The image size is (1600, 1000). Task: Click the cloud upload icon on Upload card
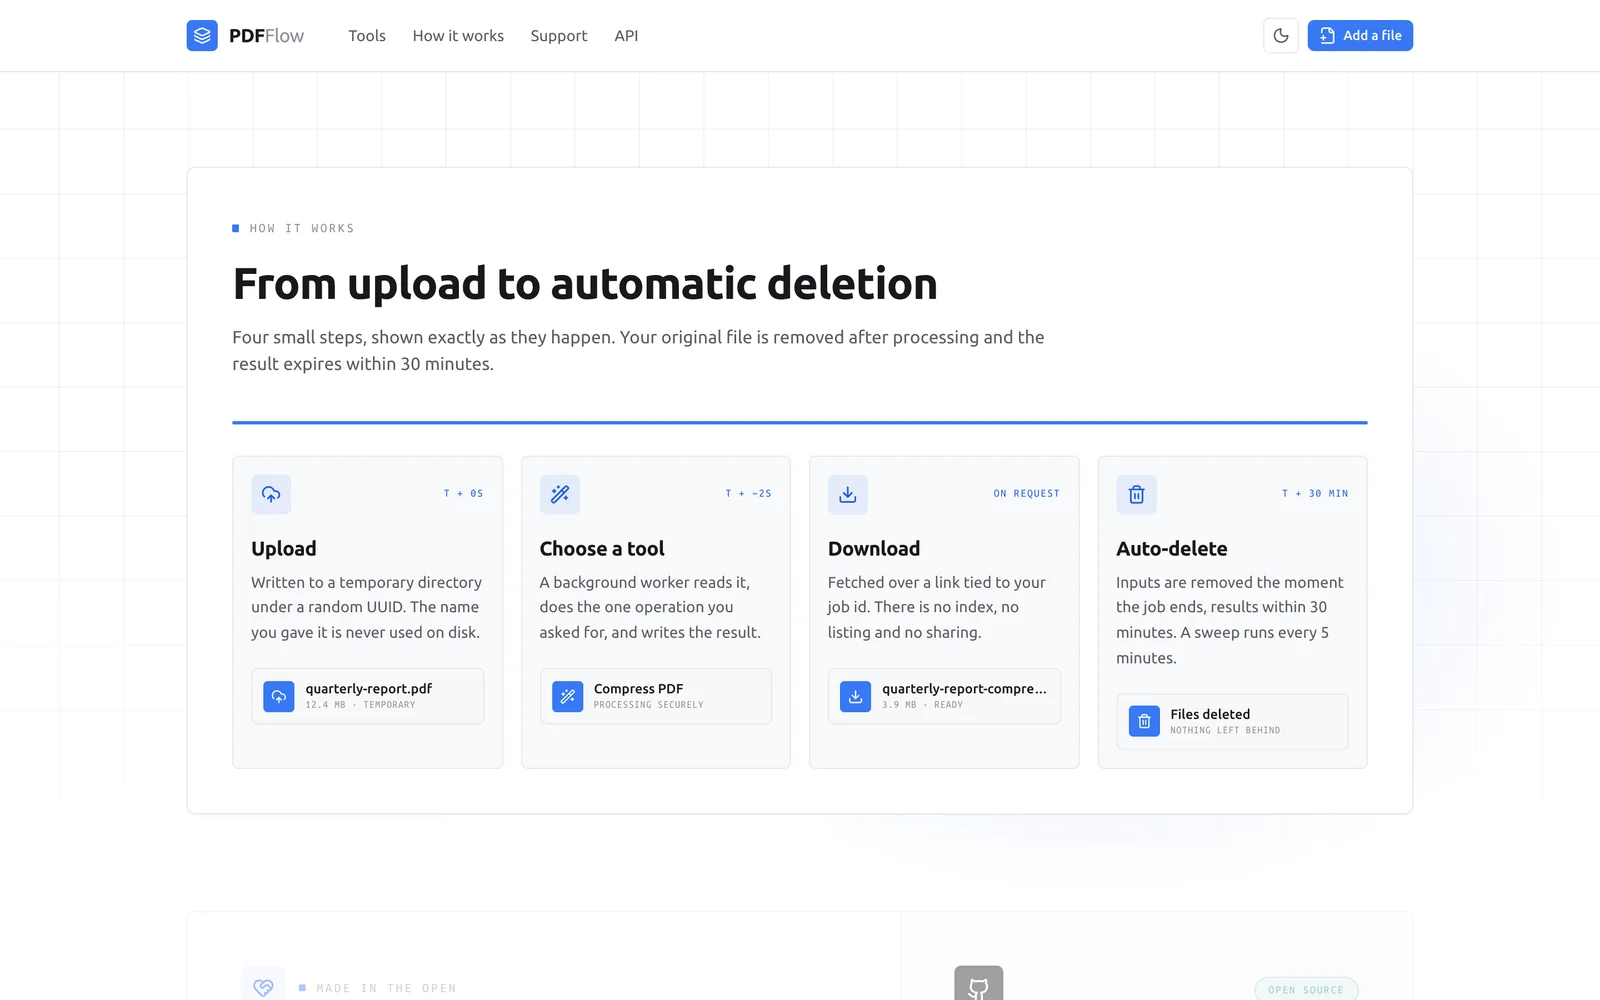tap(271, 494)
